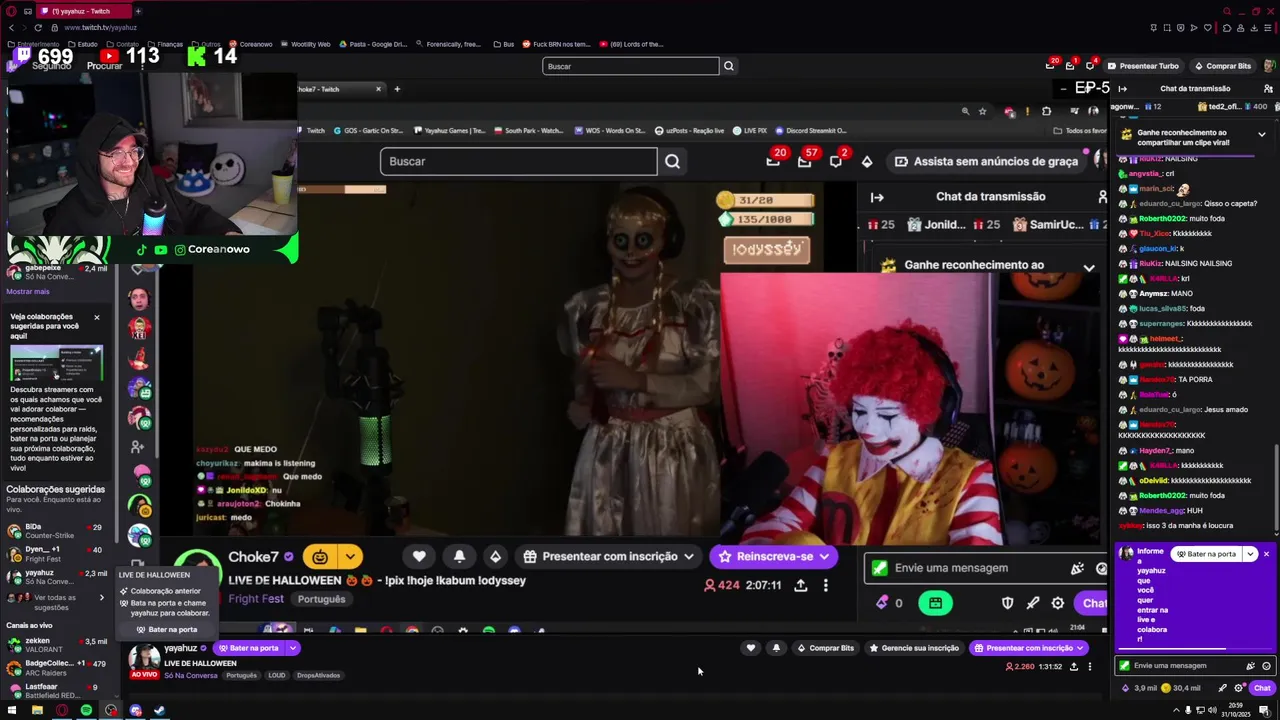Collapse inner Choke7 chat panel arrow

coord(877,197)
